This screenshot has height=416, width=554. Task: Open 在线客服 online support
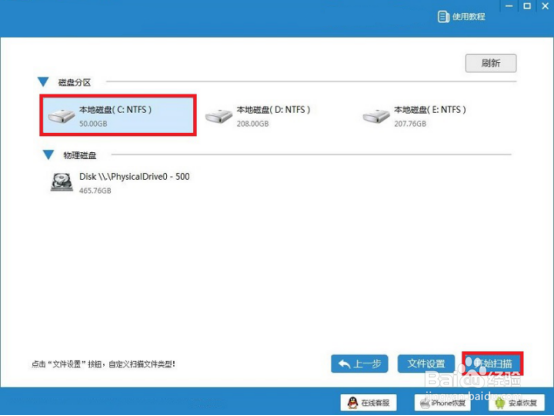click(x=369, y=403)
